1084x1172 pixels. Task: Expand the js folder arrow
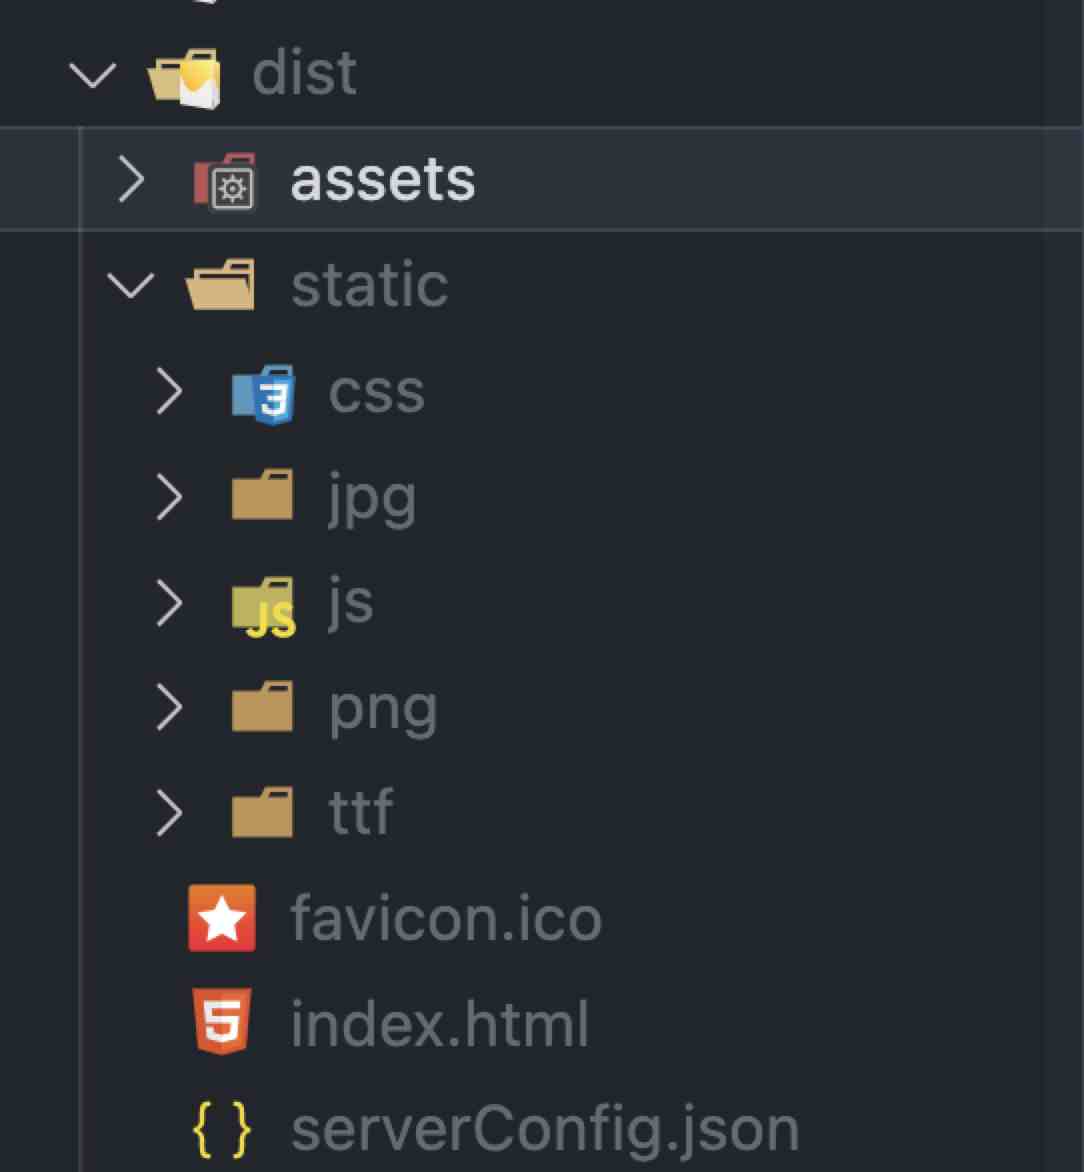(x=170, y=604)
